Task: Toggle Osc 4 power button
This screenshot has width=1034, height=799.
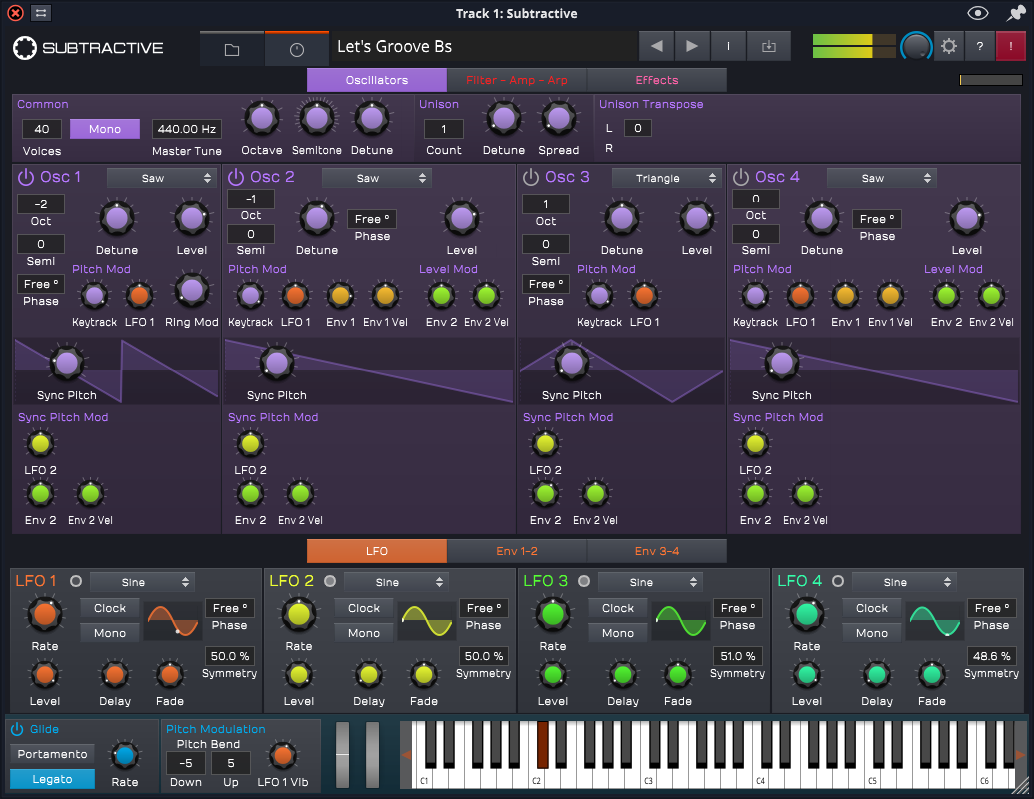Action: 741,177
